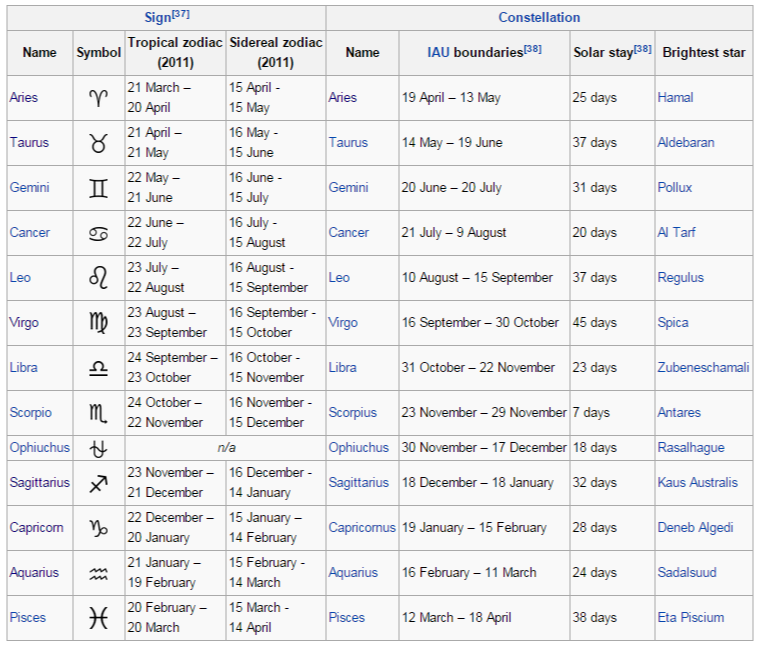The width and height of the screenshot is (759, 646).
Task: Select the 45 days solar stay cell
Action: click(x=612, y=323)
